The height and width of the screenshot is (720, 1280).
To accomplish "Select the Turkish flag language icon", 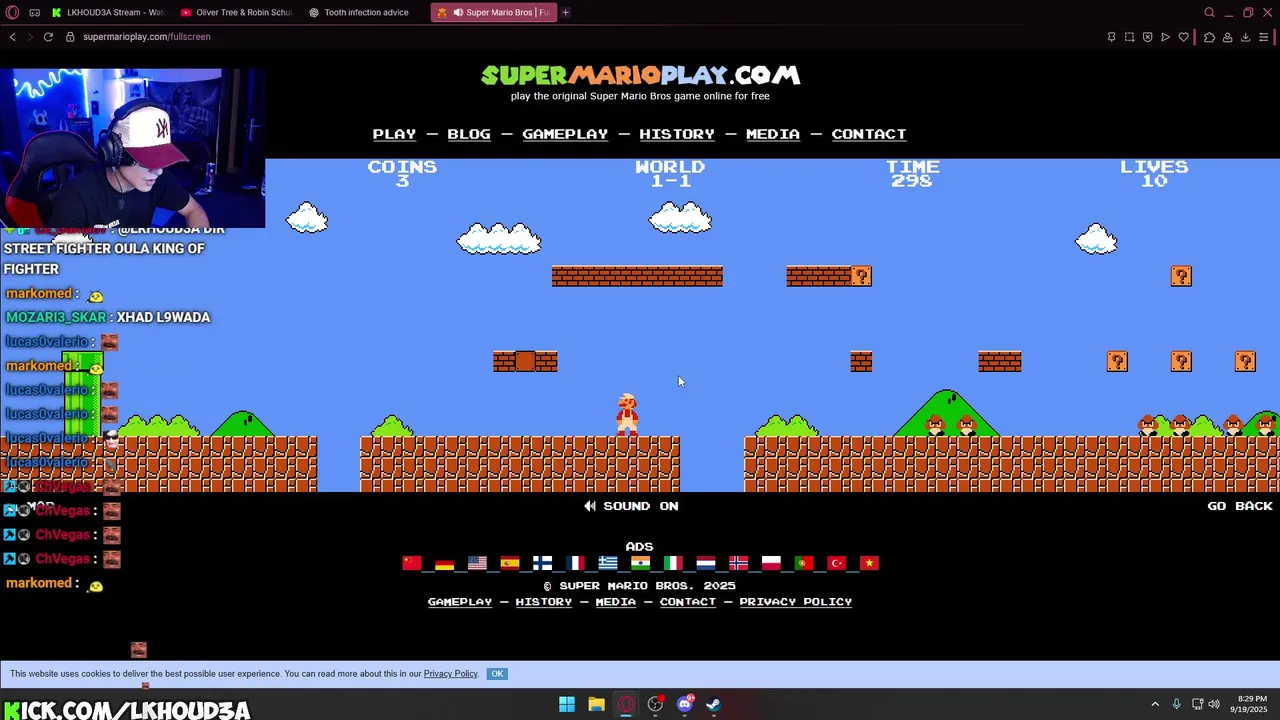I will tap(836, 563).
